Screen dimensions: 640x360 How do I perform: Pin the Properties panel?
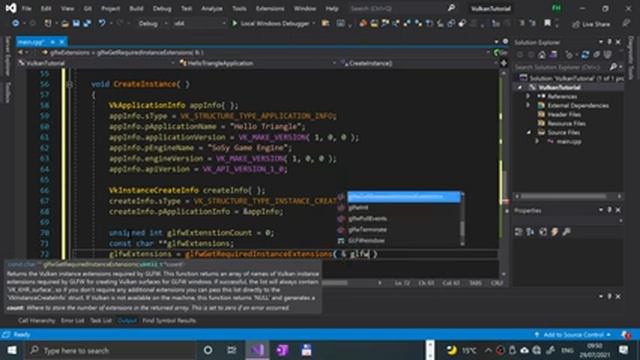tap(609, 210)
